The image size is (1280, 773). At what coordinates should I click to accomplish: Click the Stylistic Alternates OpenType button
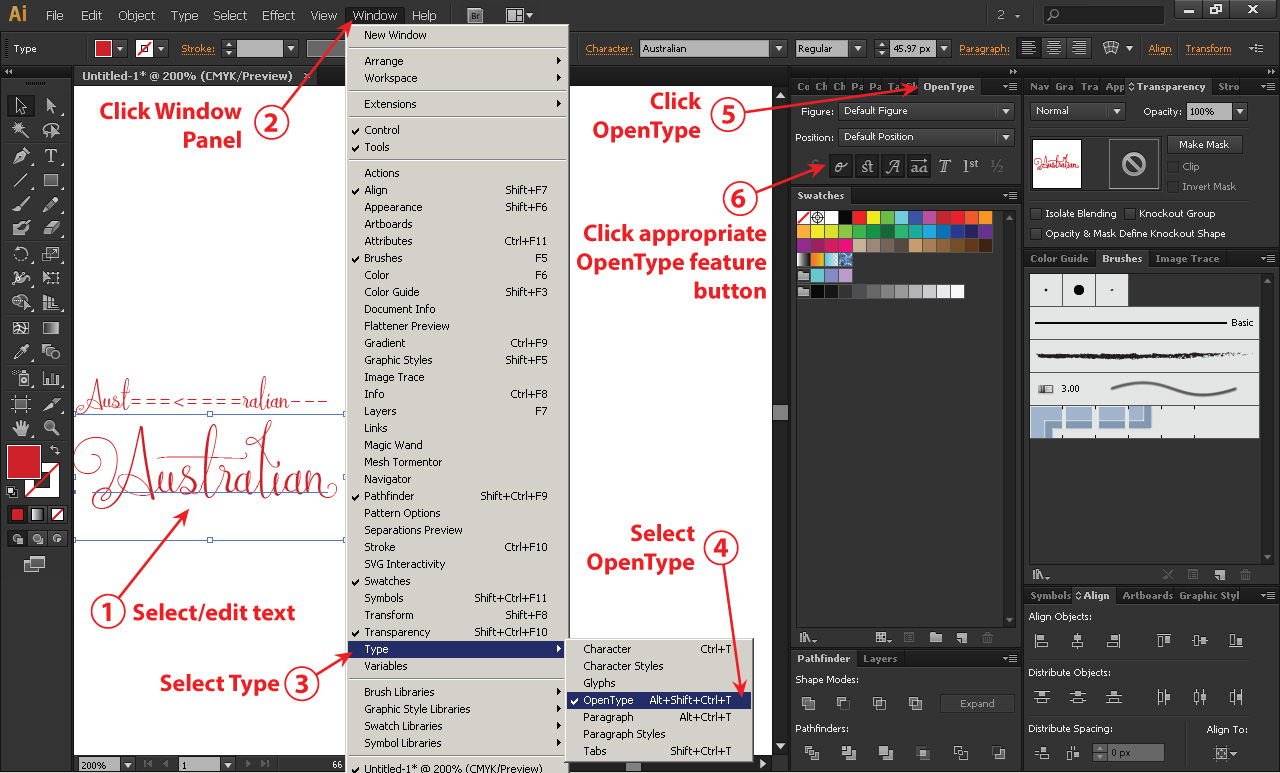point(919,167)
